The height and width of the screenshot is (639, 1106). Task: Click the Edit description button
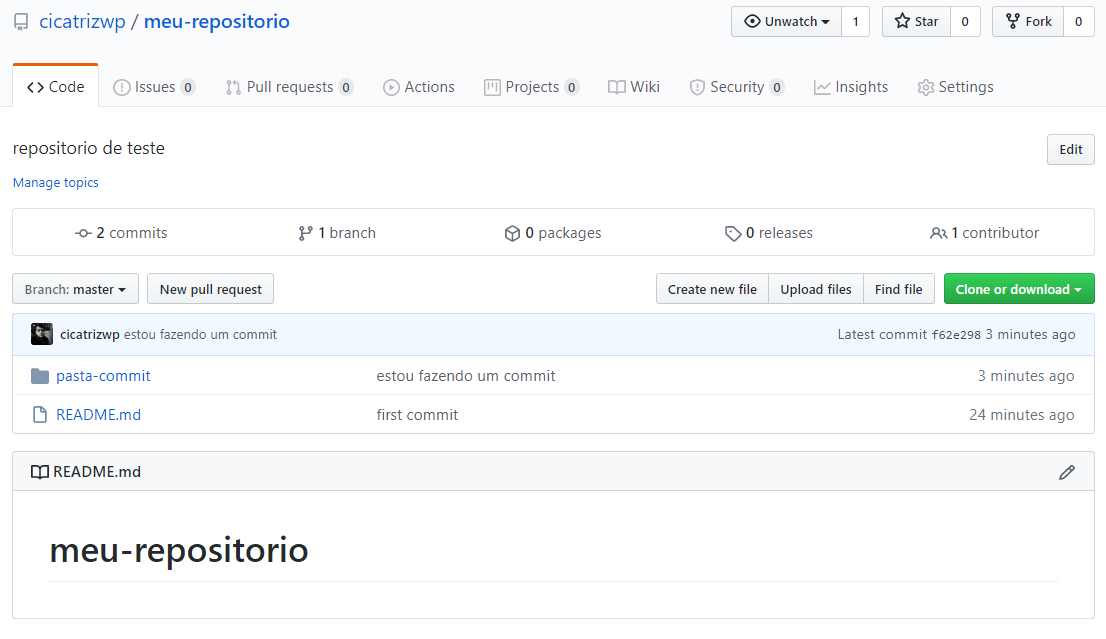pos(1071,150)
